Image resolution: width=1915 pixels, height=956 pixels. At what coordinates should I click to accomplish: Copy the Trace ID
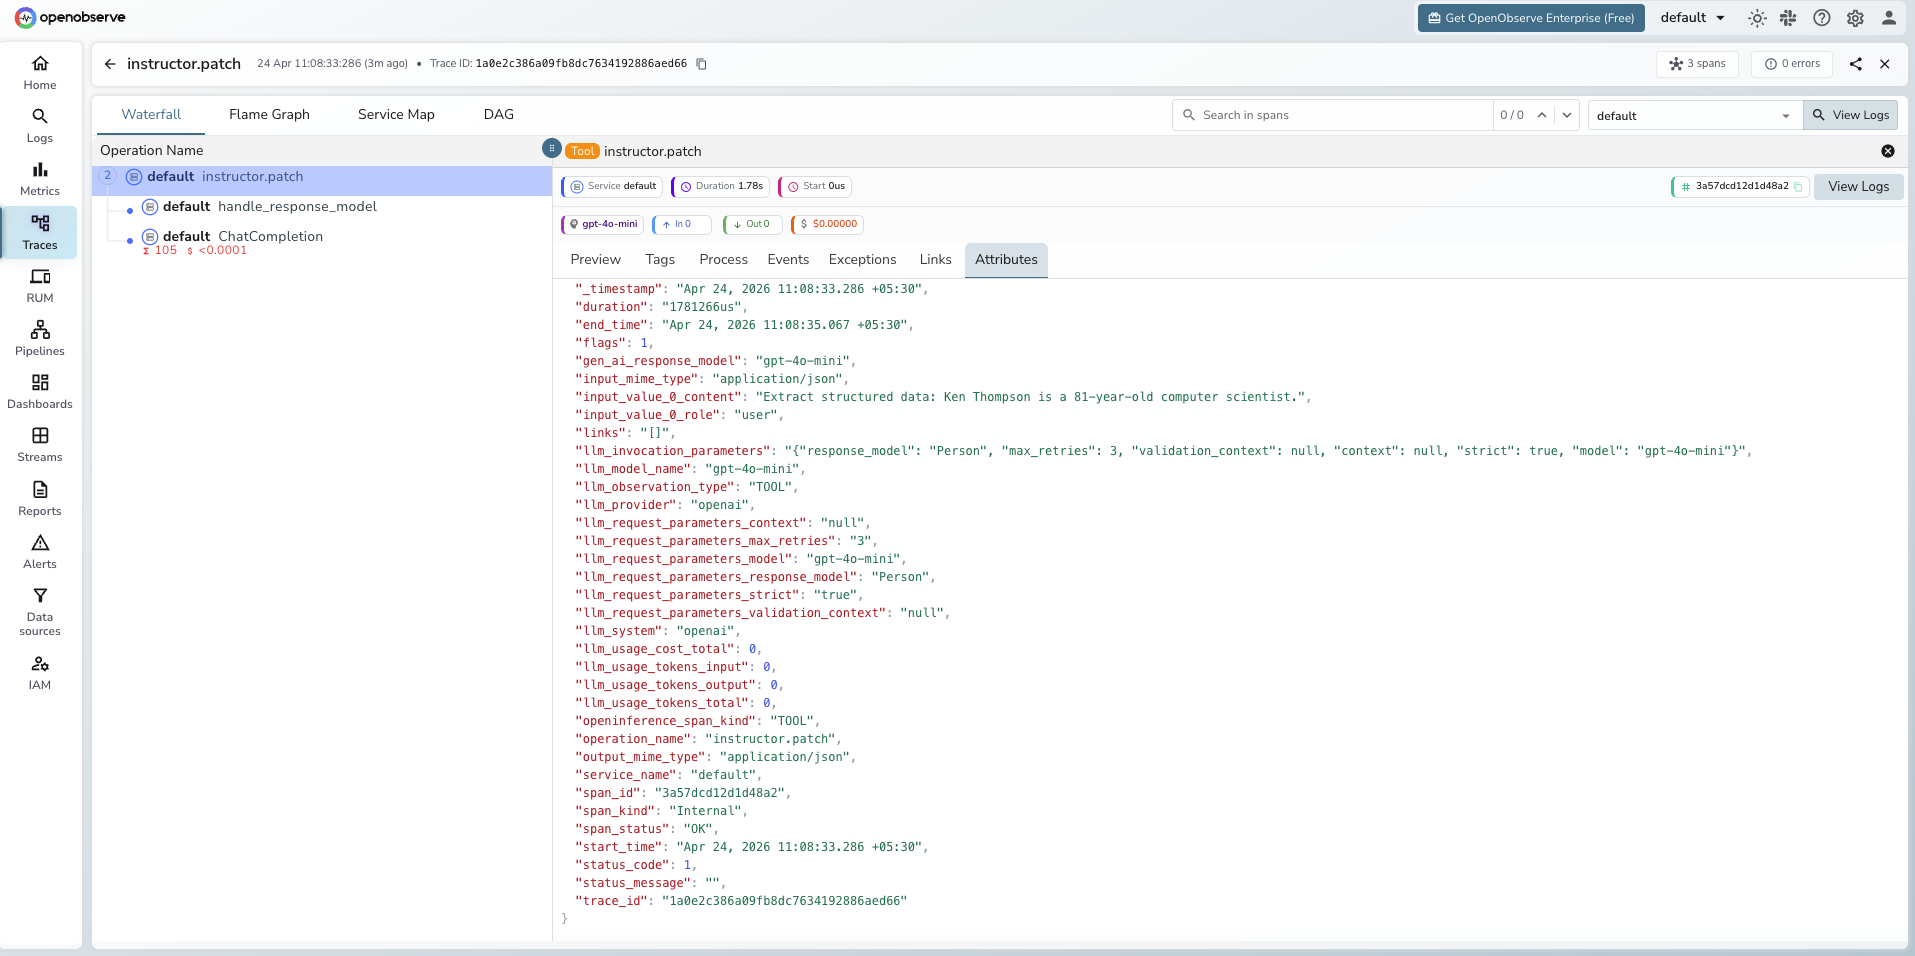click(x=700, y=63)
